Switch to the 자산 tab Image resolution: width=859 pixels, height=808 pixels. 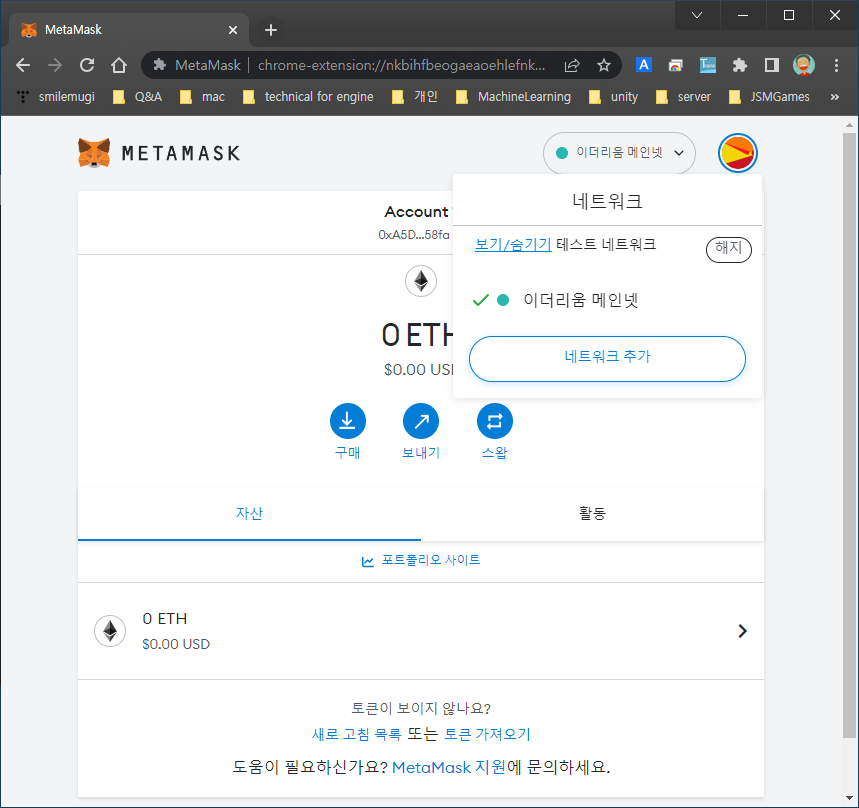[x=249, y=513]
